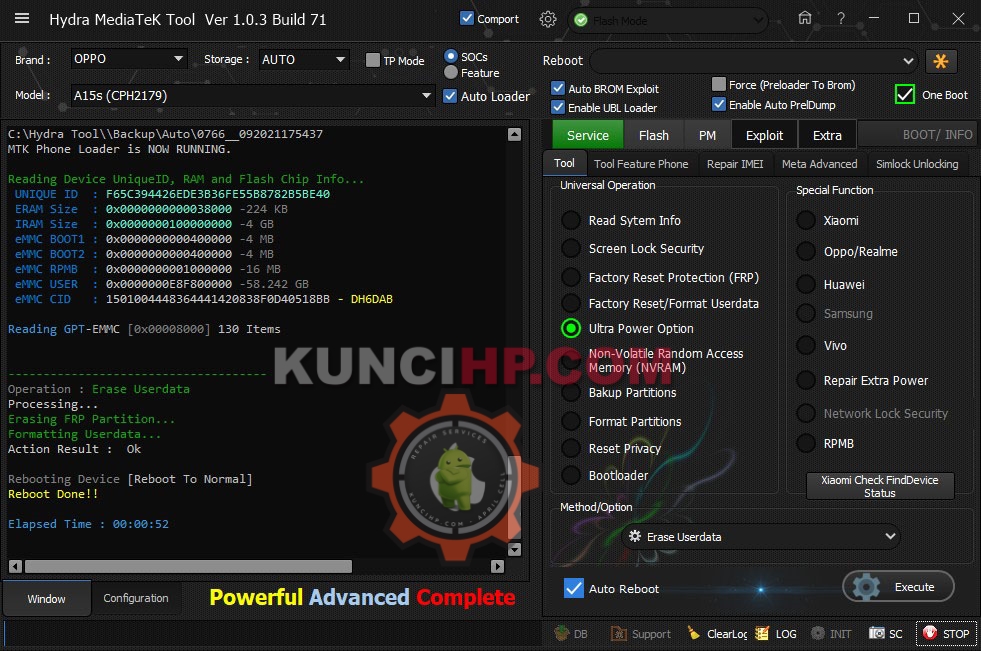The width and height of the screenshot is (981, 651).
Task: Uncheck Auto BROM Exploit
Action: coord(558,88)
